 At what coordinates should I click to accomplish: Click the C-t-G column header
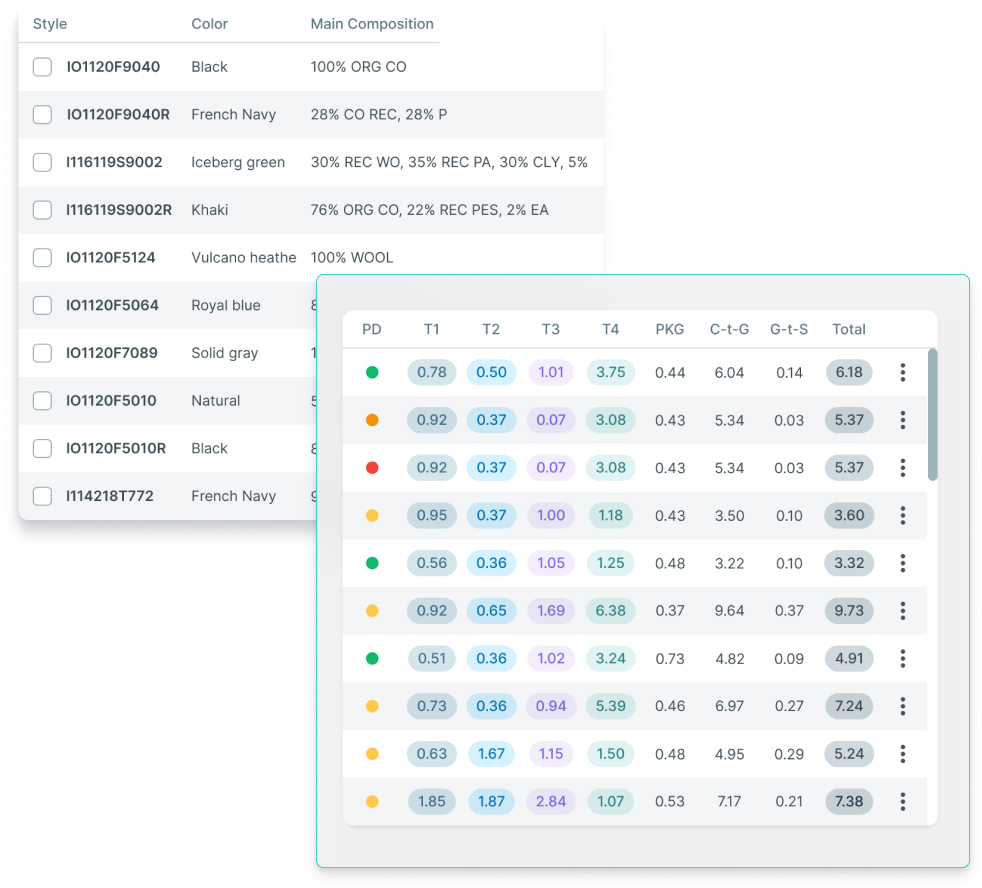(x=729, y=329)
